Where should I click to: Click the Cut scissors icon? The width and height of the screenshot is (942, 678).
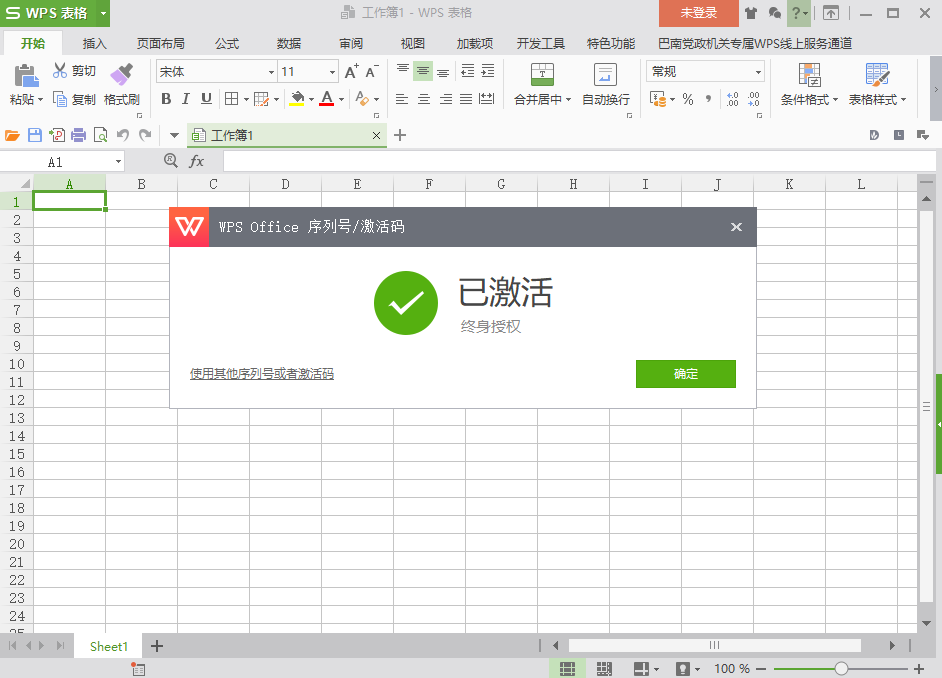[x=59, y=71]
